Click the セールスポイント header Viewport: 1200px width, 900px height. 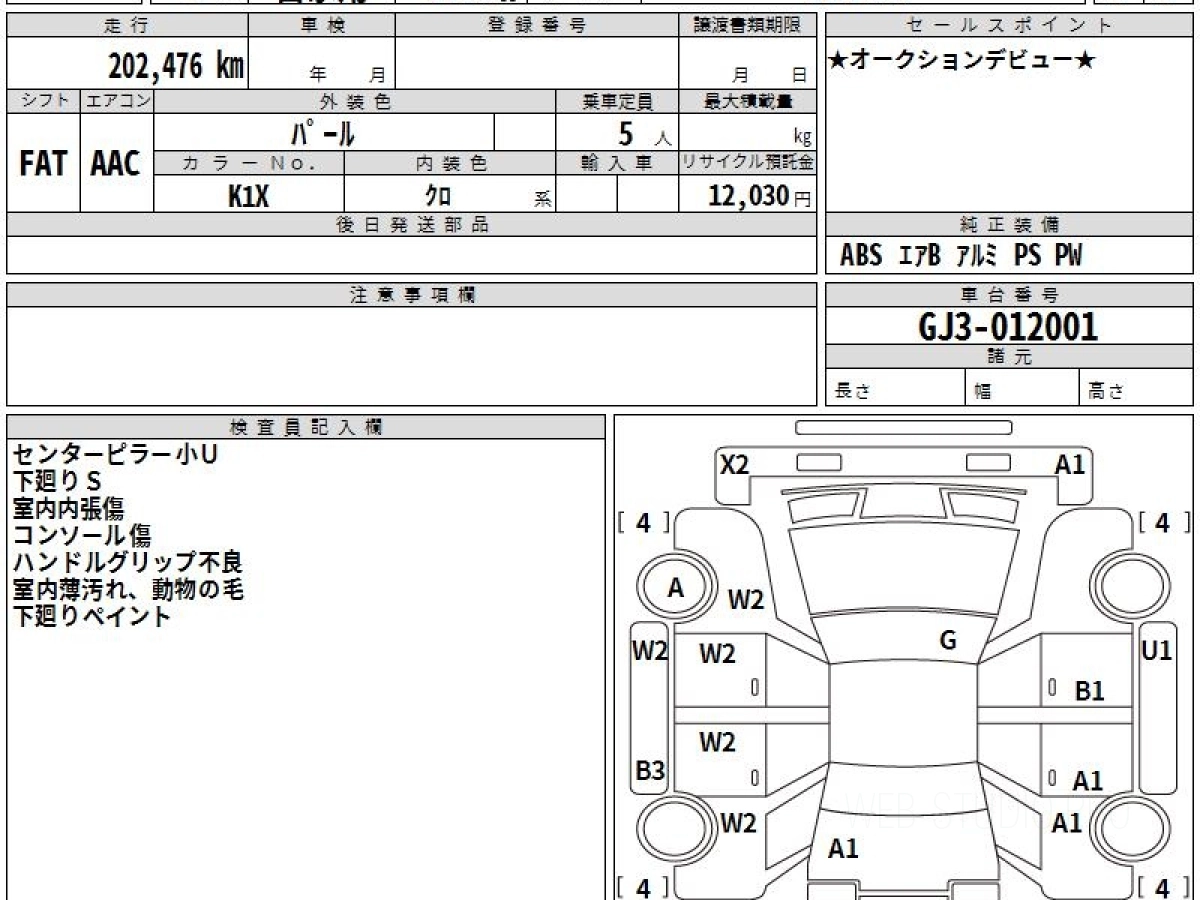[x=1010, y=26]
